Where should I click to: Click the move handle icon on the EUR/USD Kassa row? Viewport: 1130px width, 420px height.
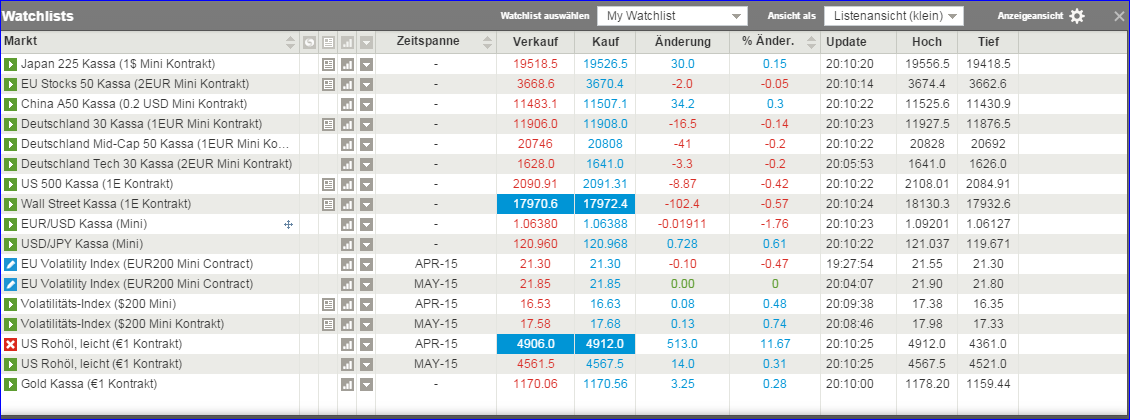pyautogui.click(x=288, y=224)
